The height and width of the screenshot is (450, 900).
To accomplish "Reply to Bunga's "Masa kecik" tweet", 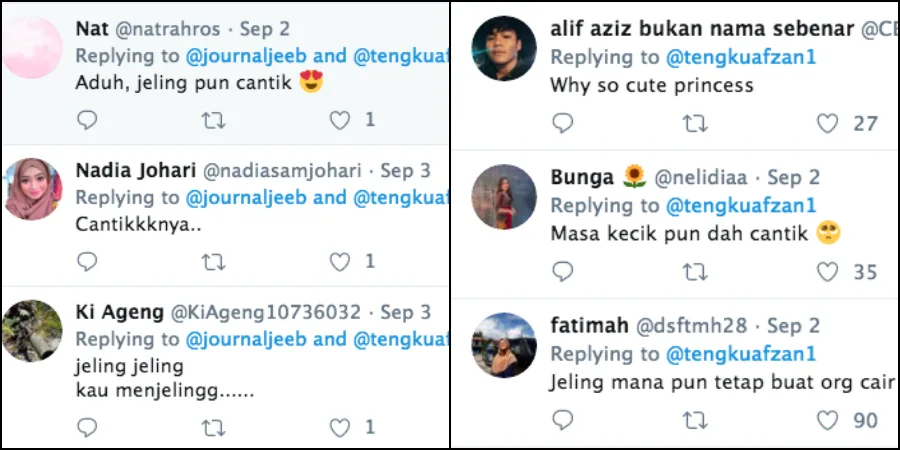I will pyautogui.click(x=563, y=272).
